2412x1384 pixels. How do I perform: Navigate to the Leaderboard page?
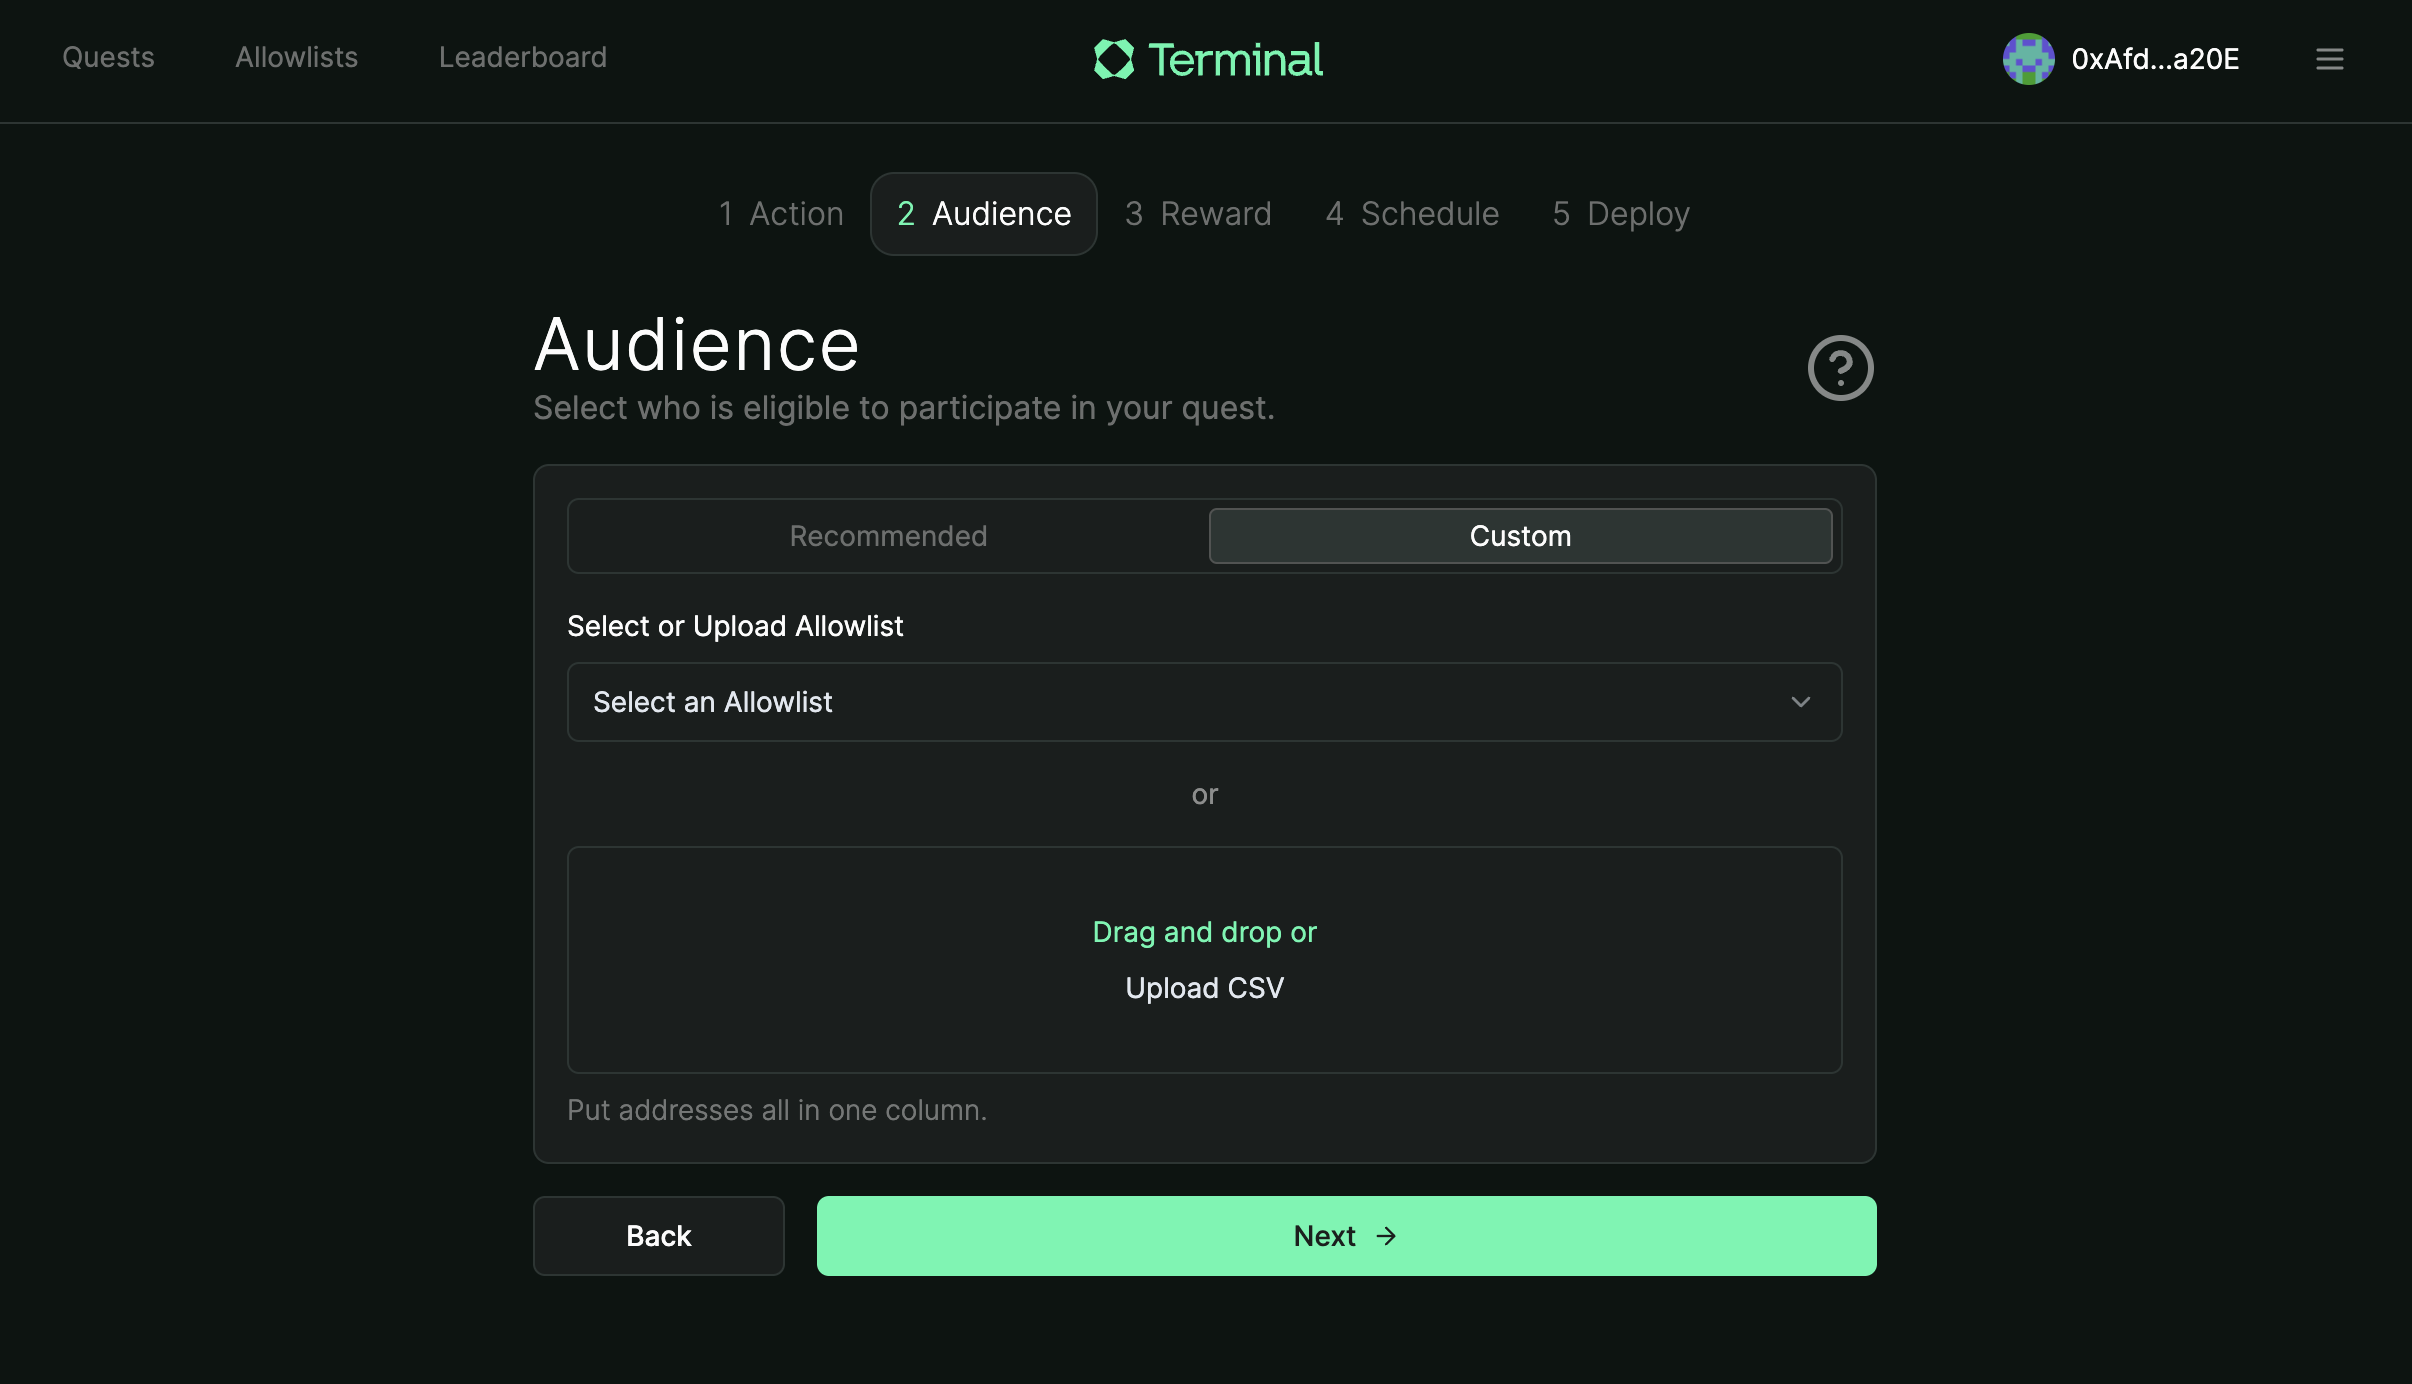click(522, 57)
